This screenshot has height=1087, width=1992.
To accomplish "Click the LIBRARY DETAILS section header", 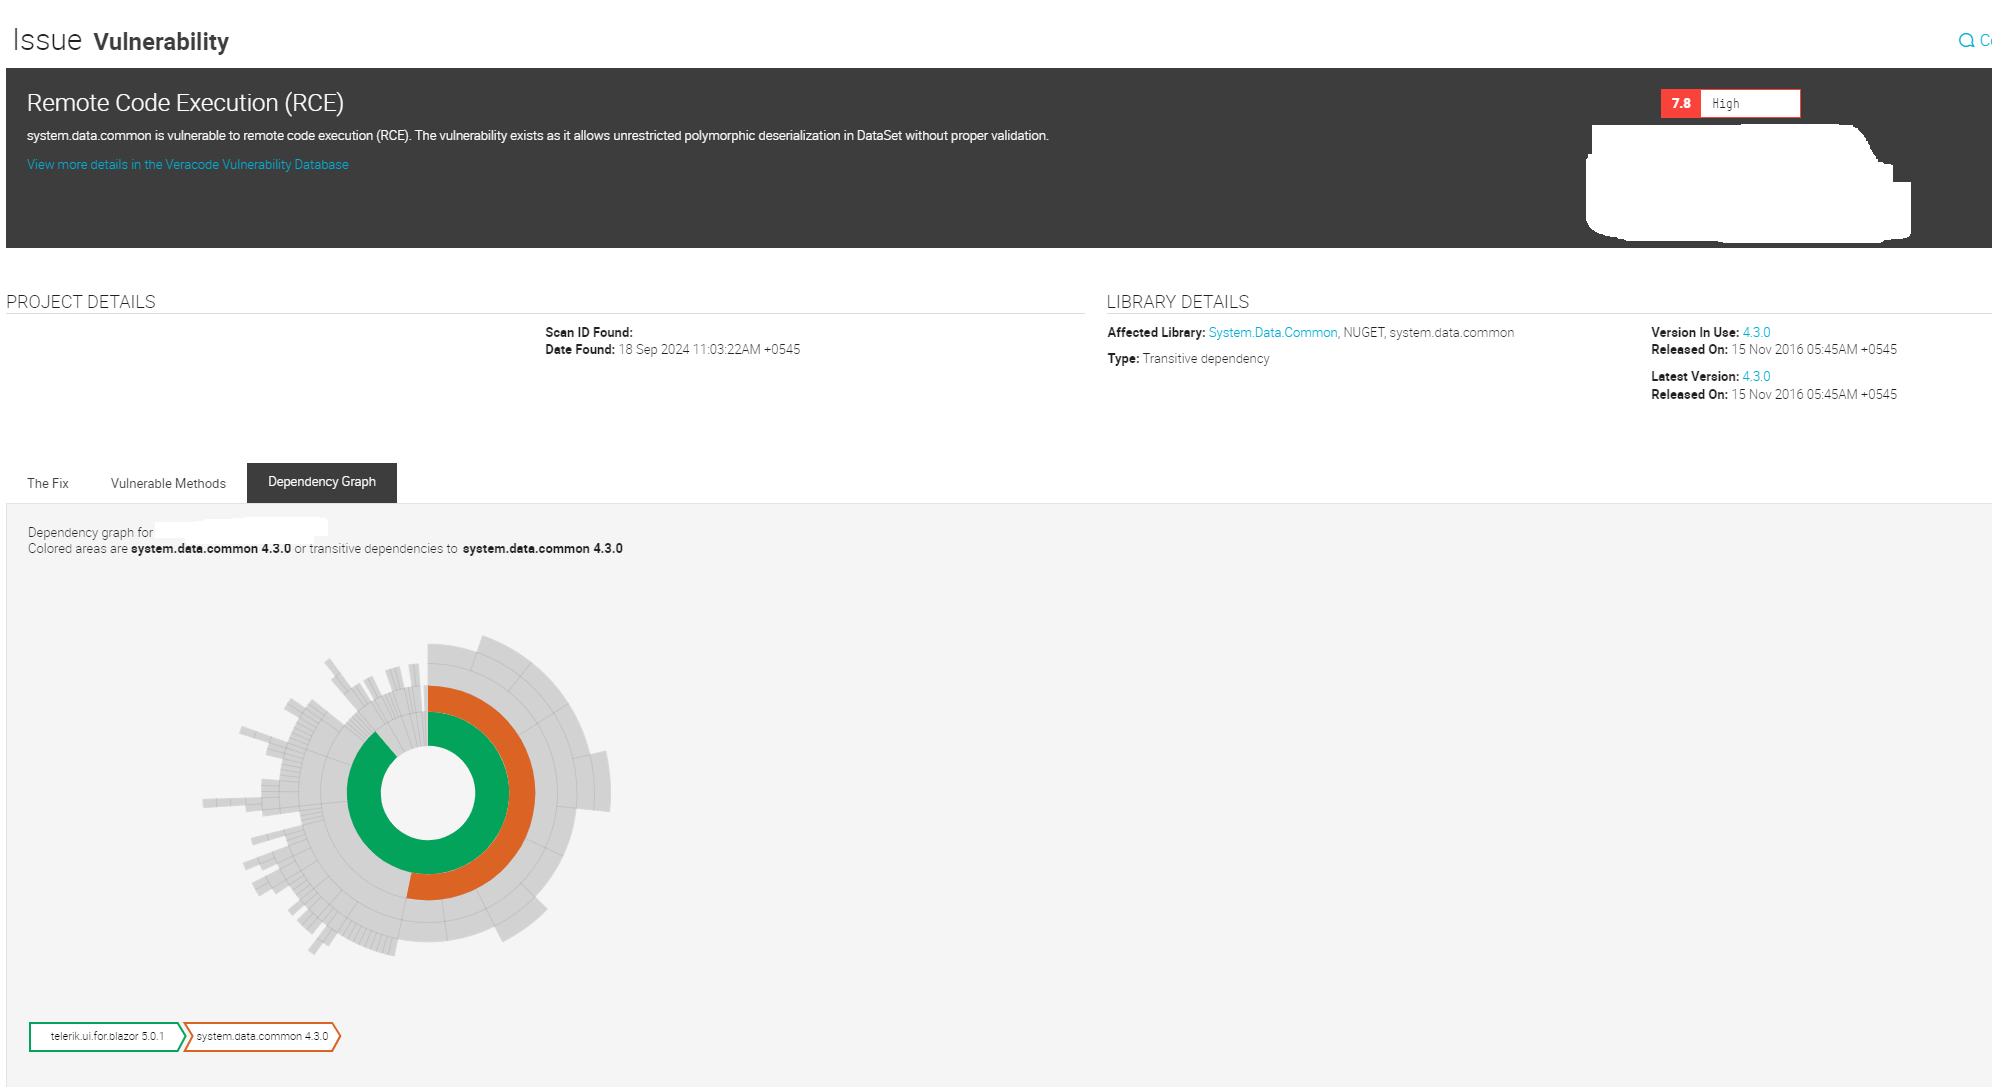I will pyautogui.click(x=1177, y=302).
